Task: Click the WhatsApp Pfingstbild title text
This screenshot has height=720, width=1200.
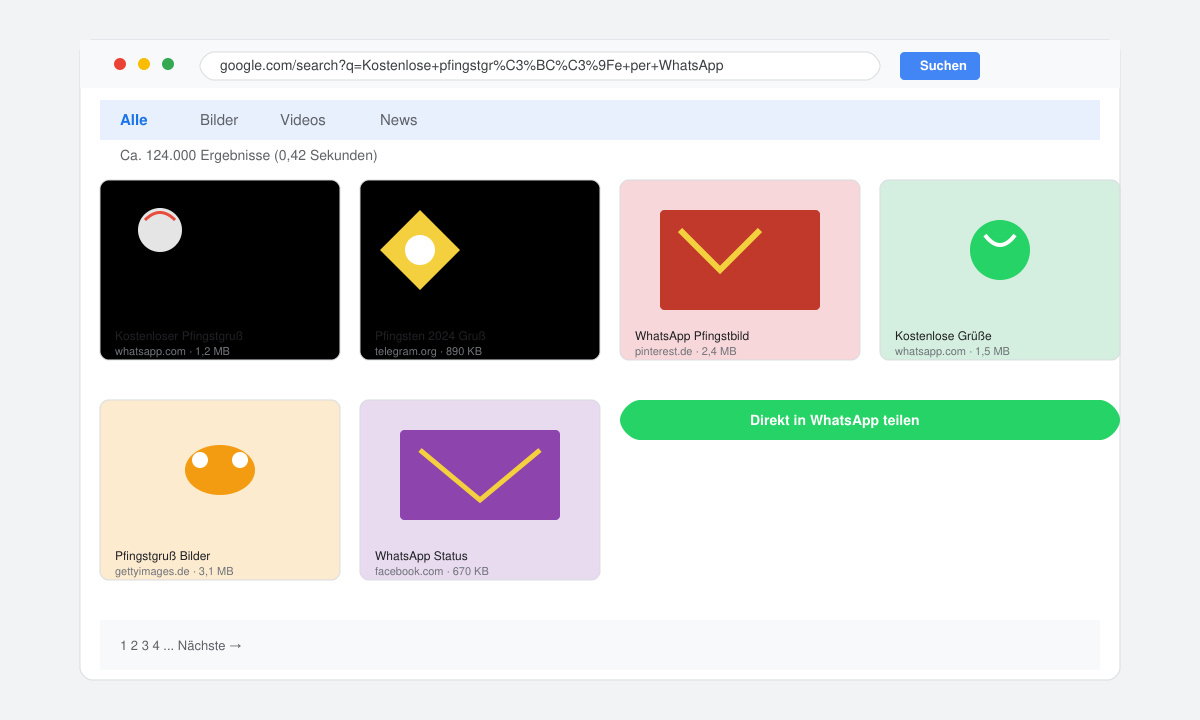Action: [x=692, y=336]
